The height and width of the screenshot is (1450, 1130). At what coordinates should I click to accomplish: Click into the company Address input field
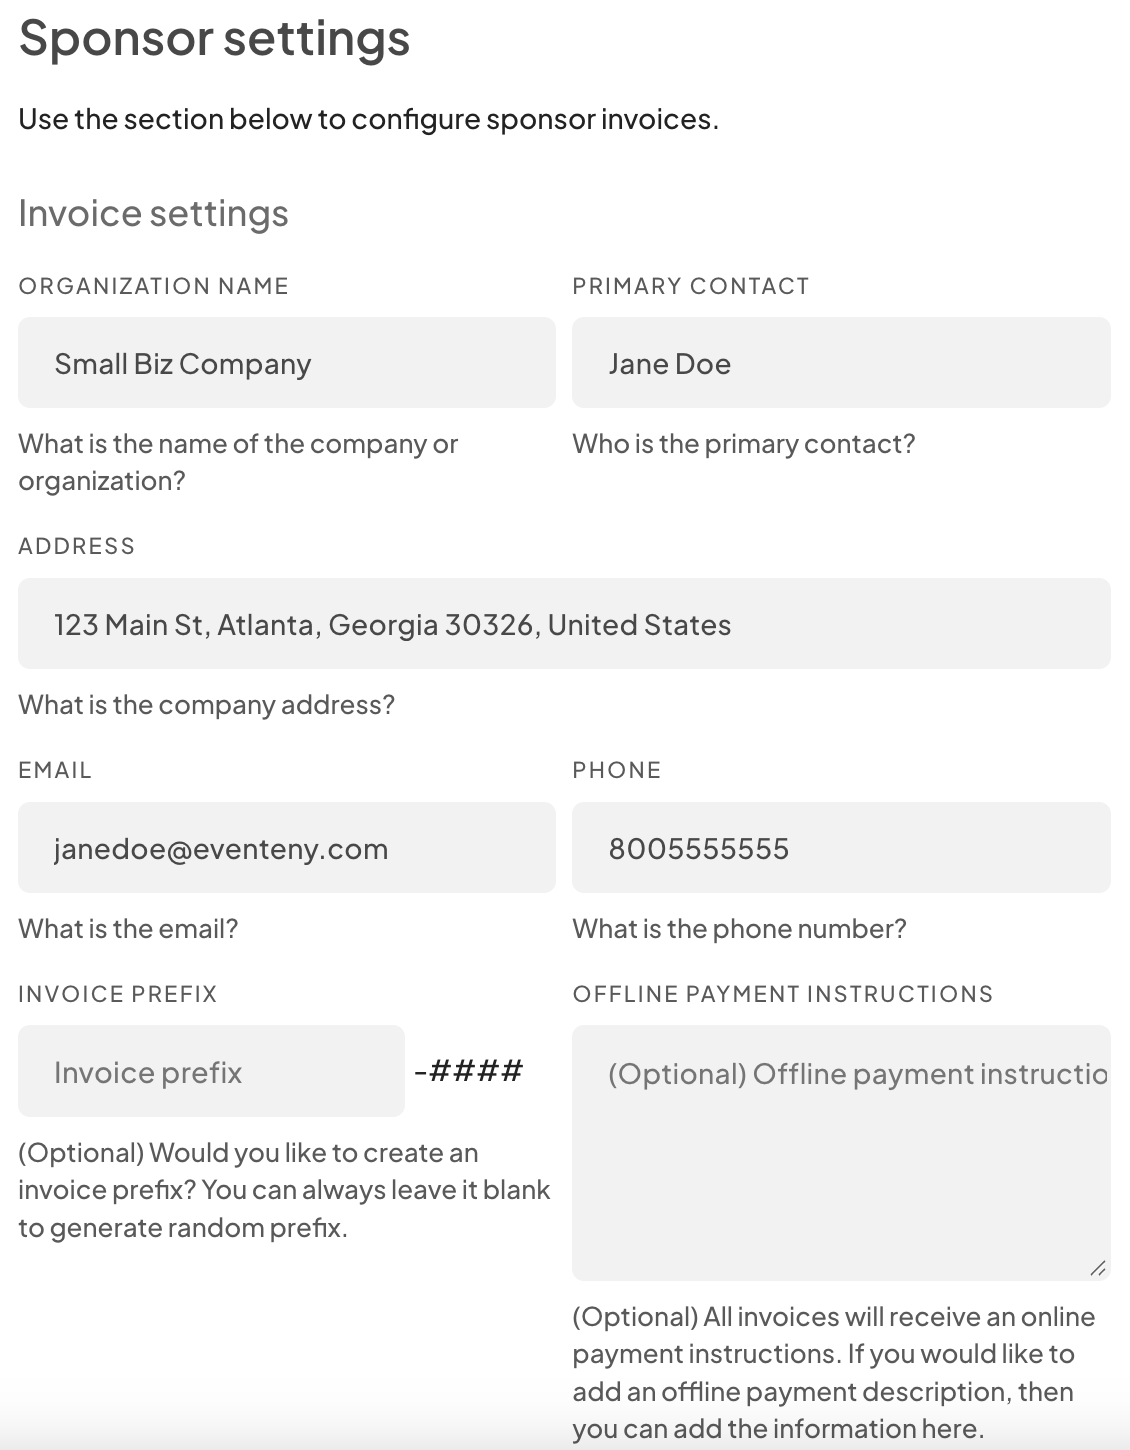coord(564,624)
